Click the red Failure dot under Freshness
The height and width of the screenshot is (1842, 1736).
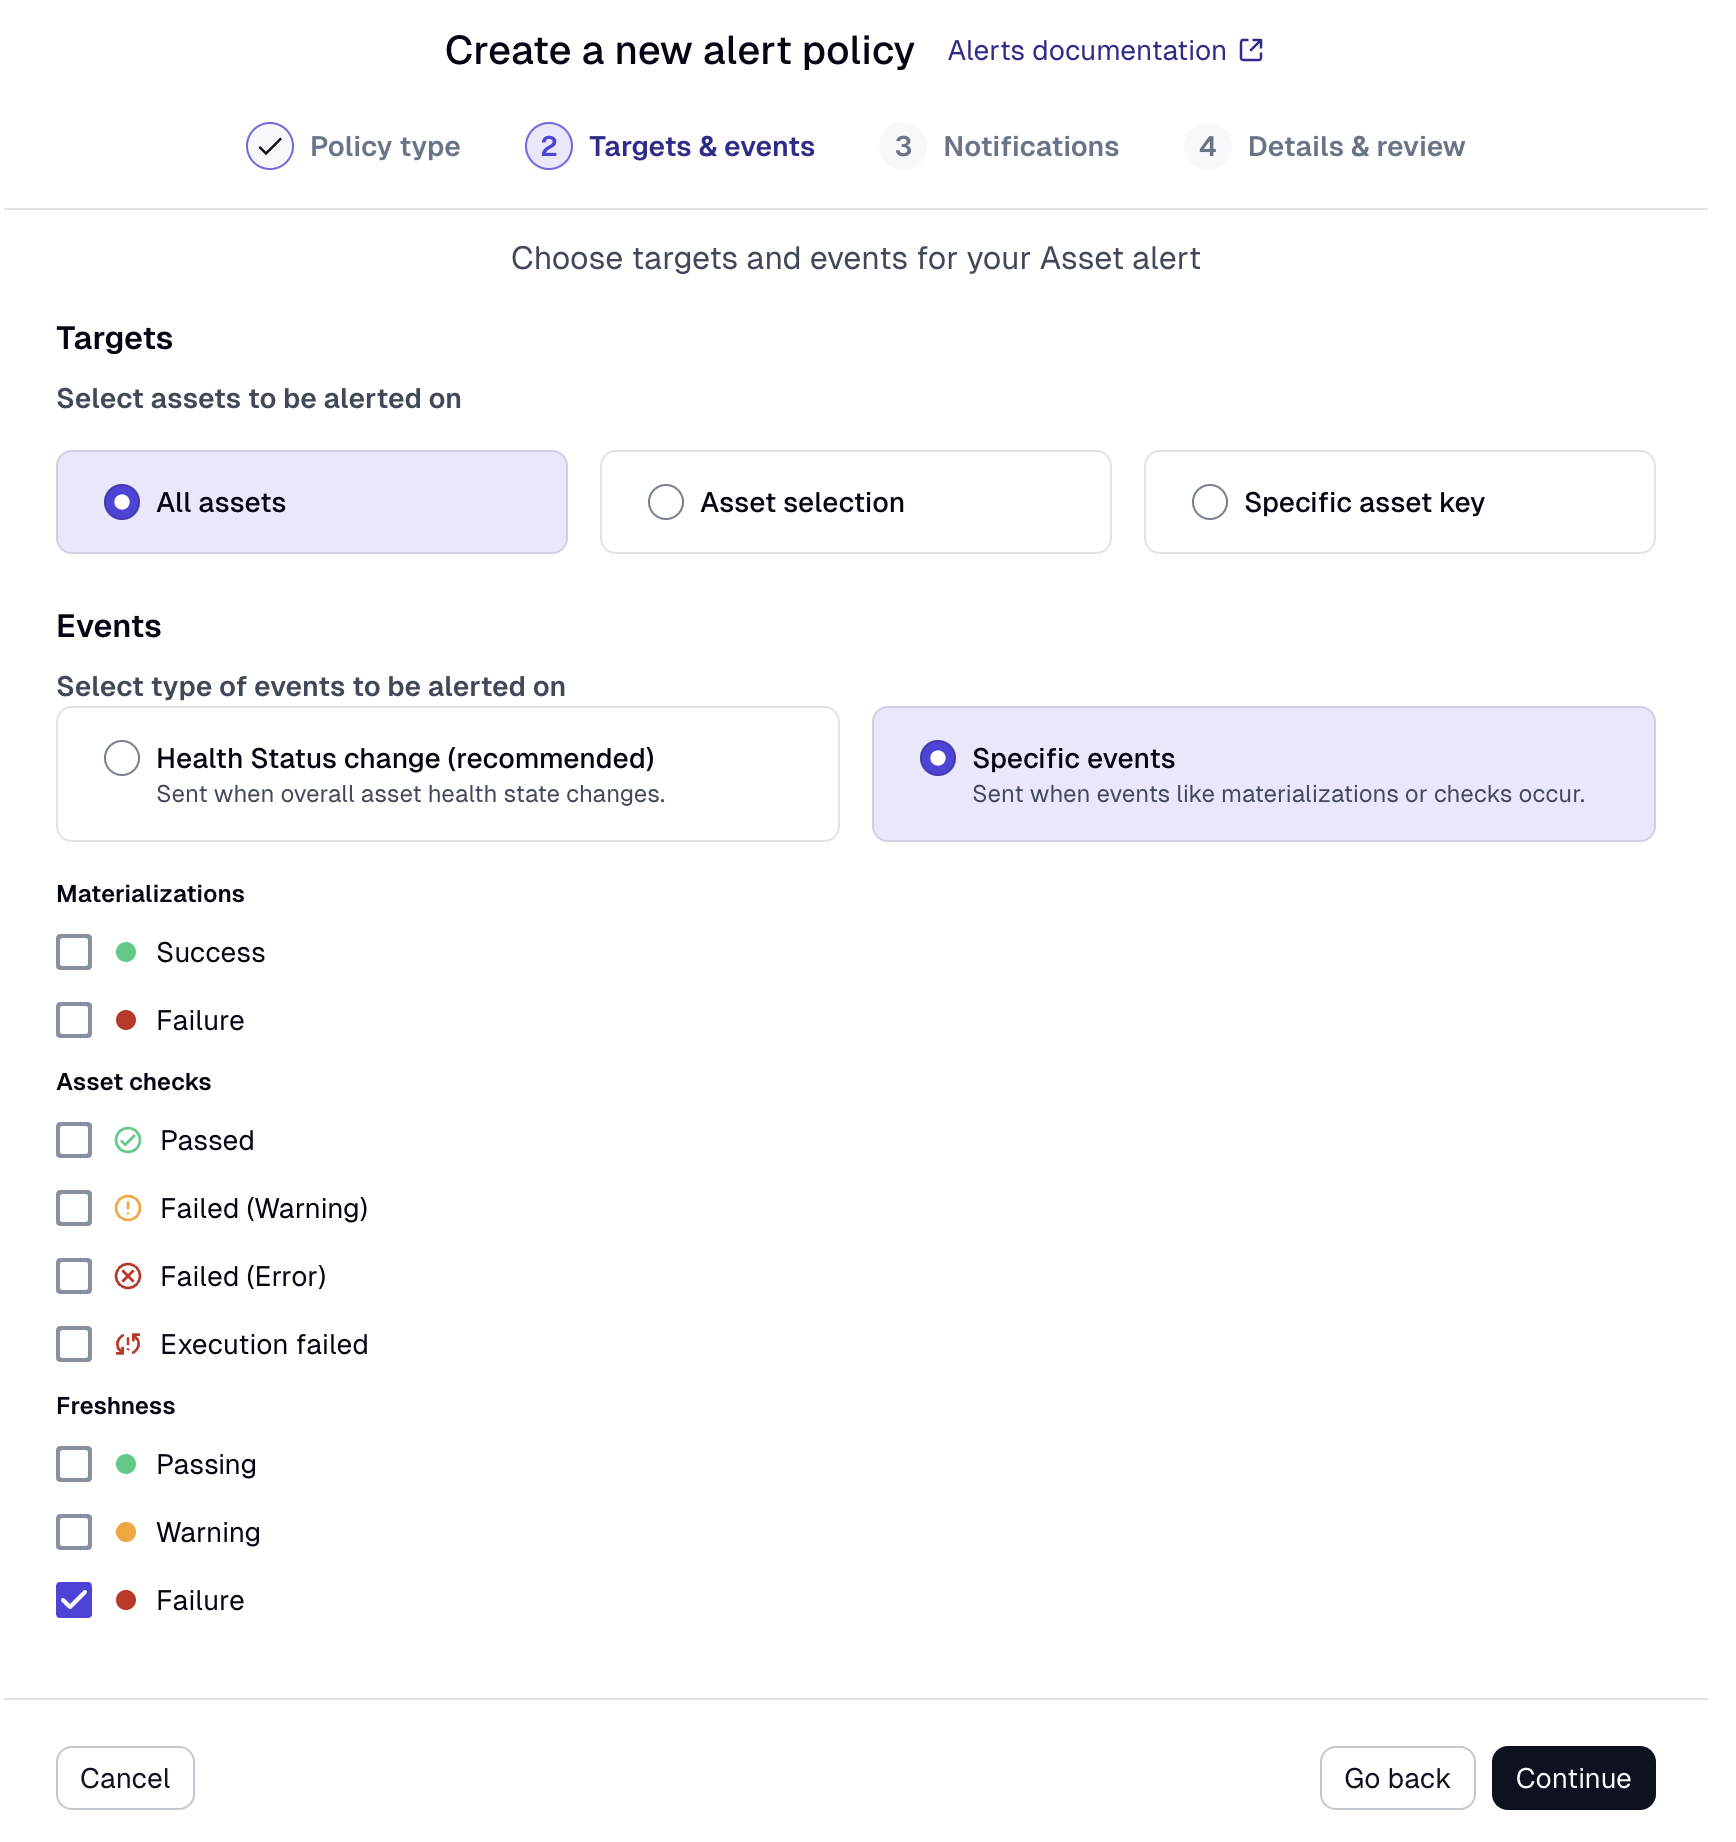click(126, 1600)
